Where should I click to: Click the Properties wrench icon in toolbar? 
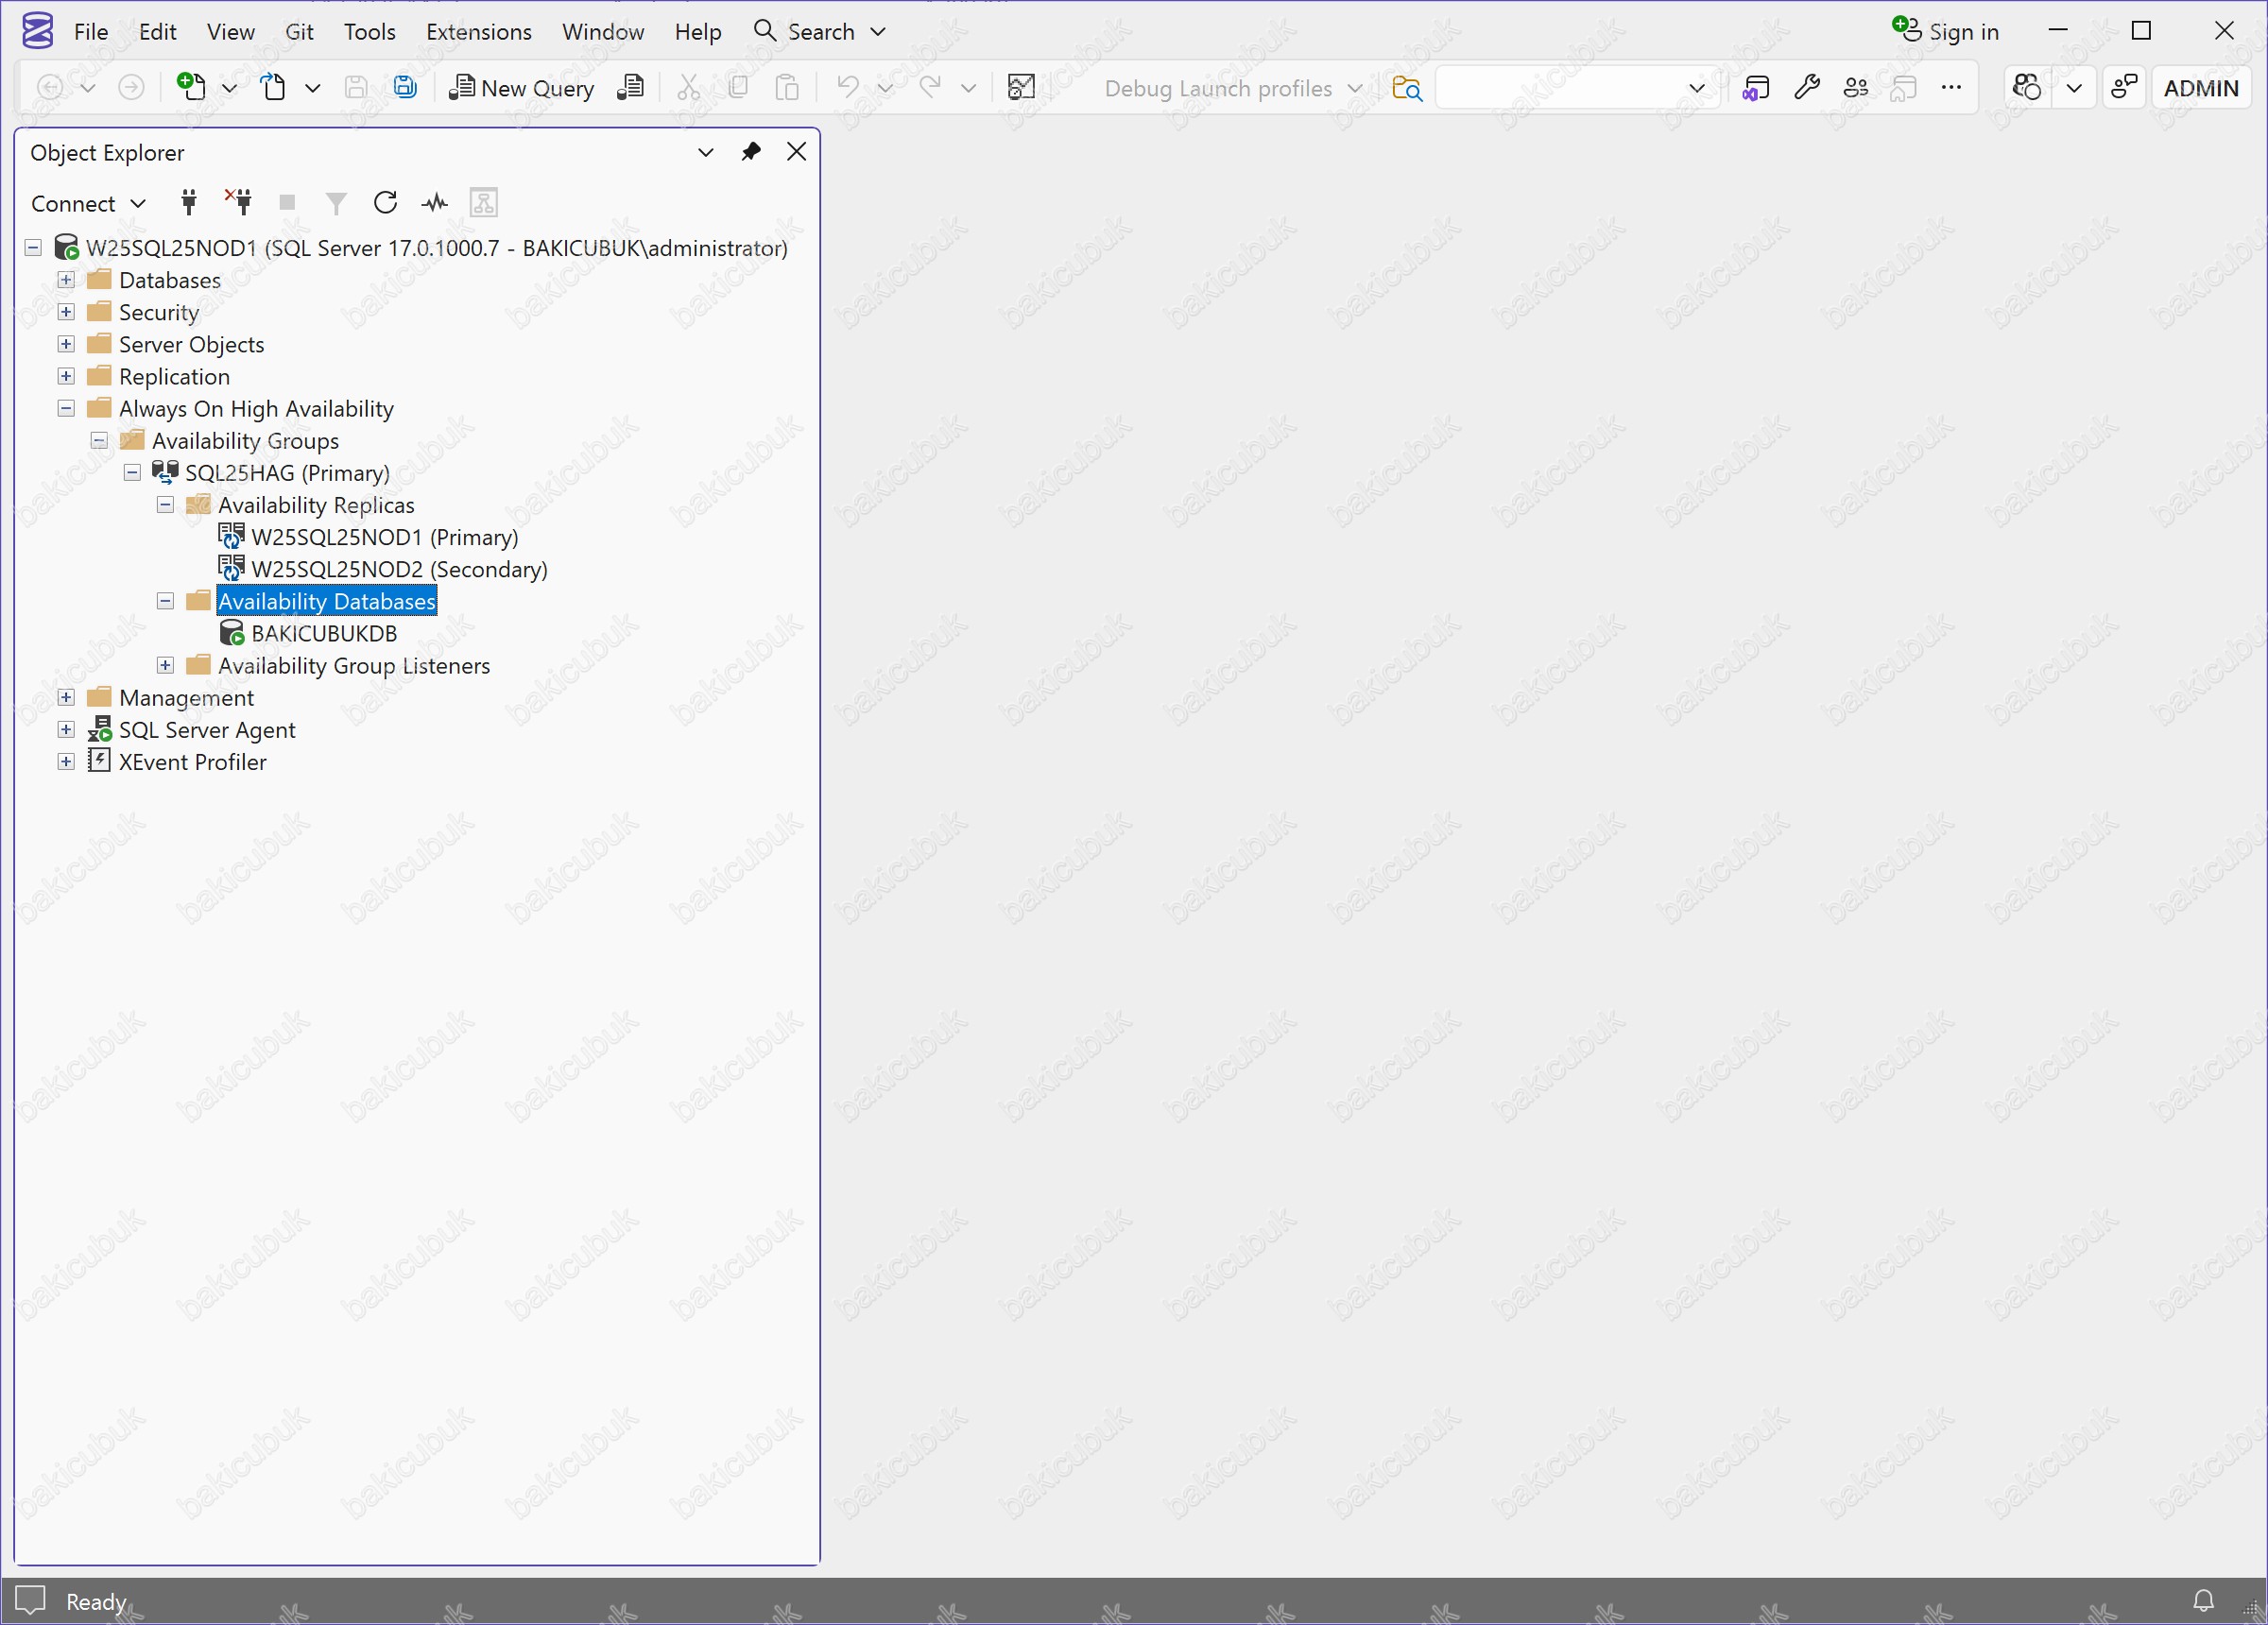pyautogui.click(x=1806, y=88)
